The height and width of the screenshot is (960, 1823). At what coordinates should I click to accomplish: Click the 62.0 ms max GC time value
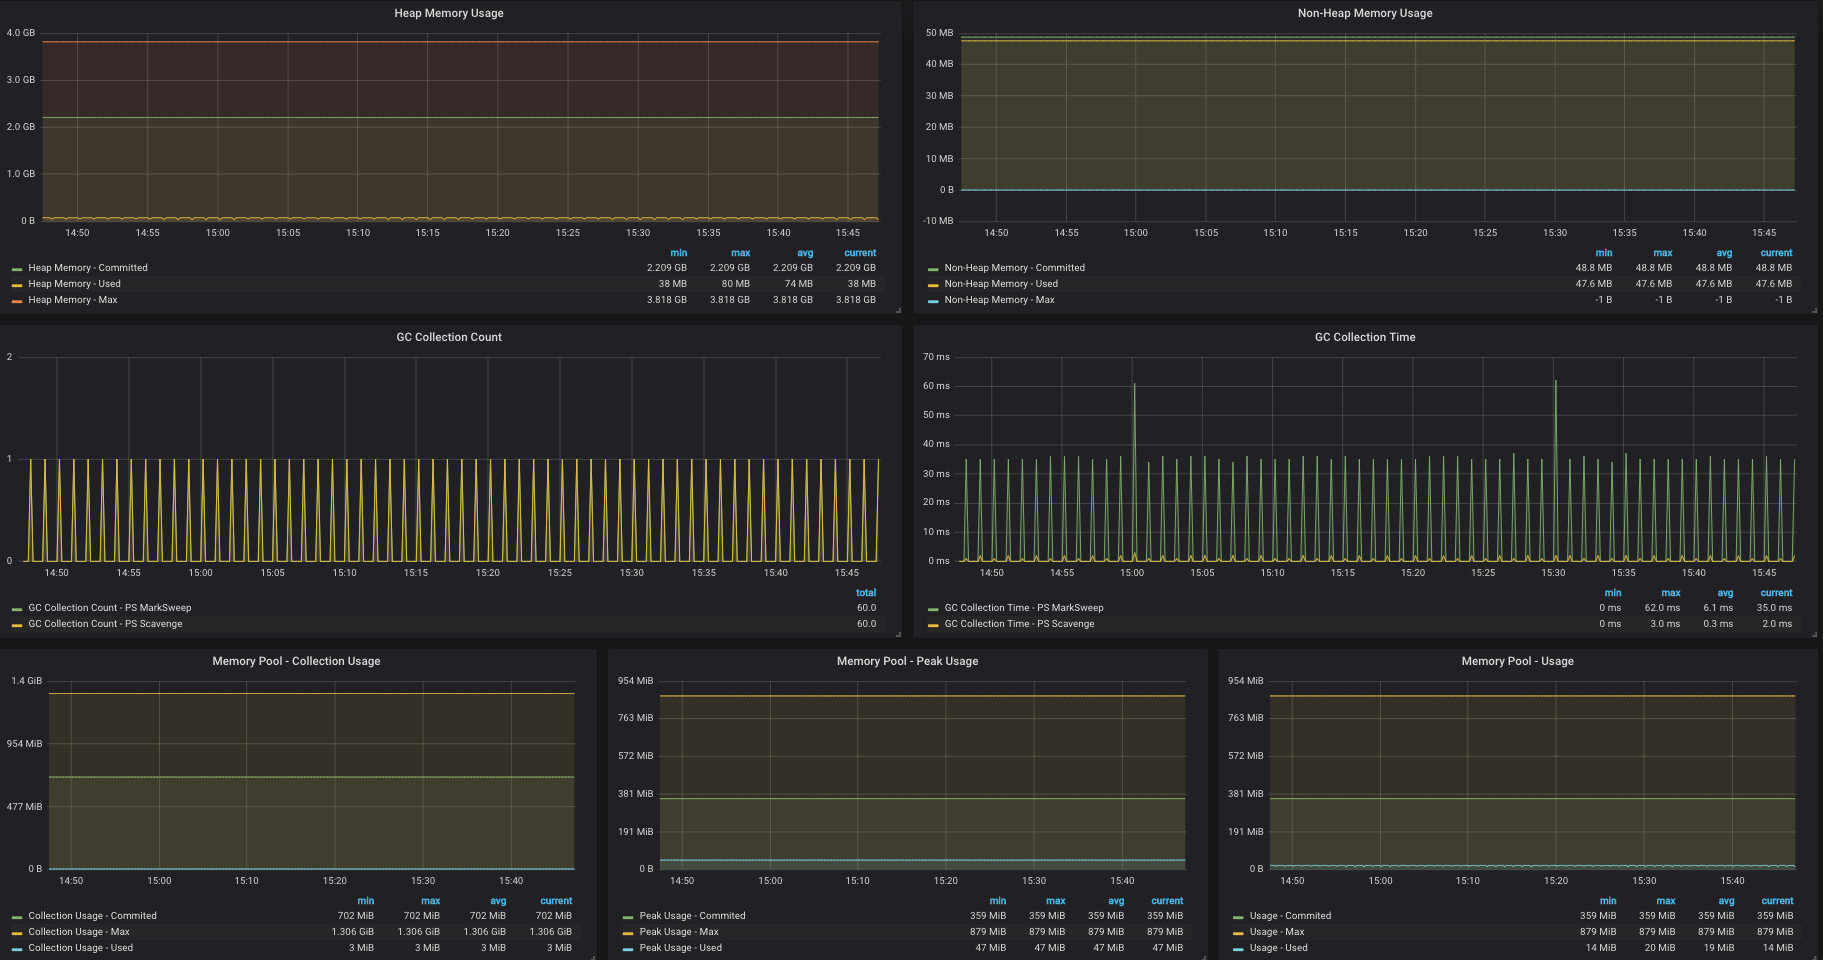tap(1662, 608)
